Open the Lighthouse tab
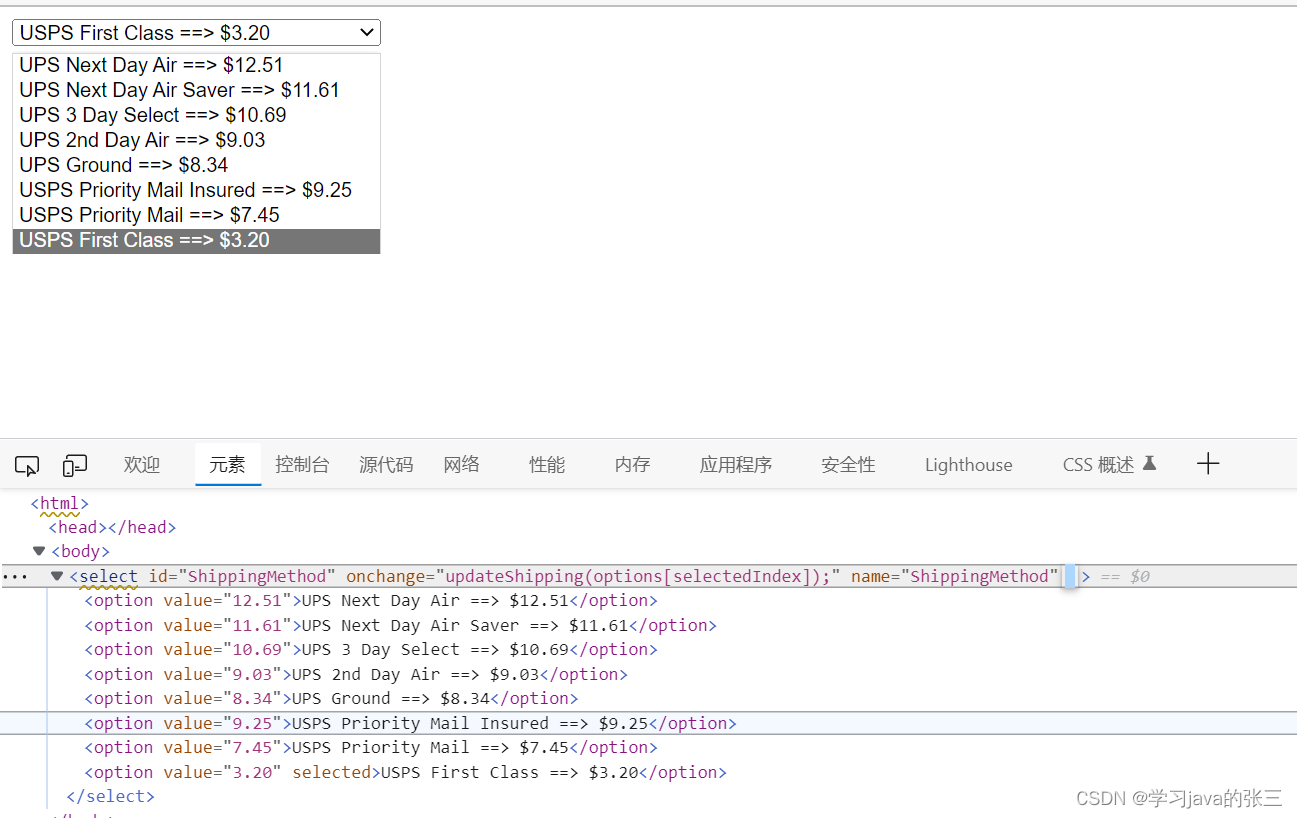This screenshot has height=818, width=1297. tap(968, 465)
